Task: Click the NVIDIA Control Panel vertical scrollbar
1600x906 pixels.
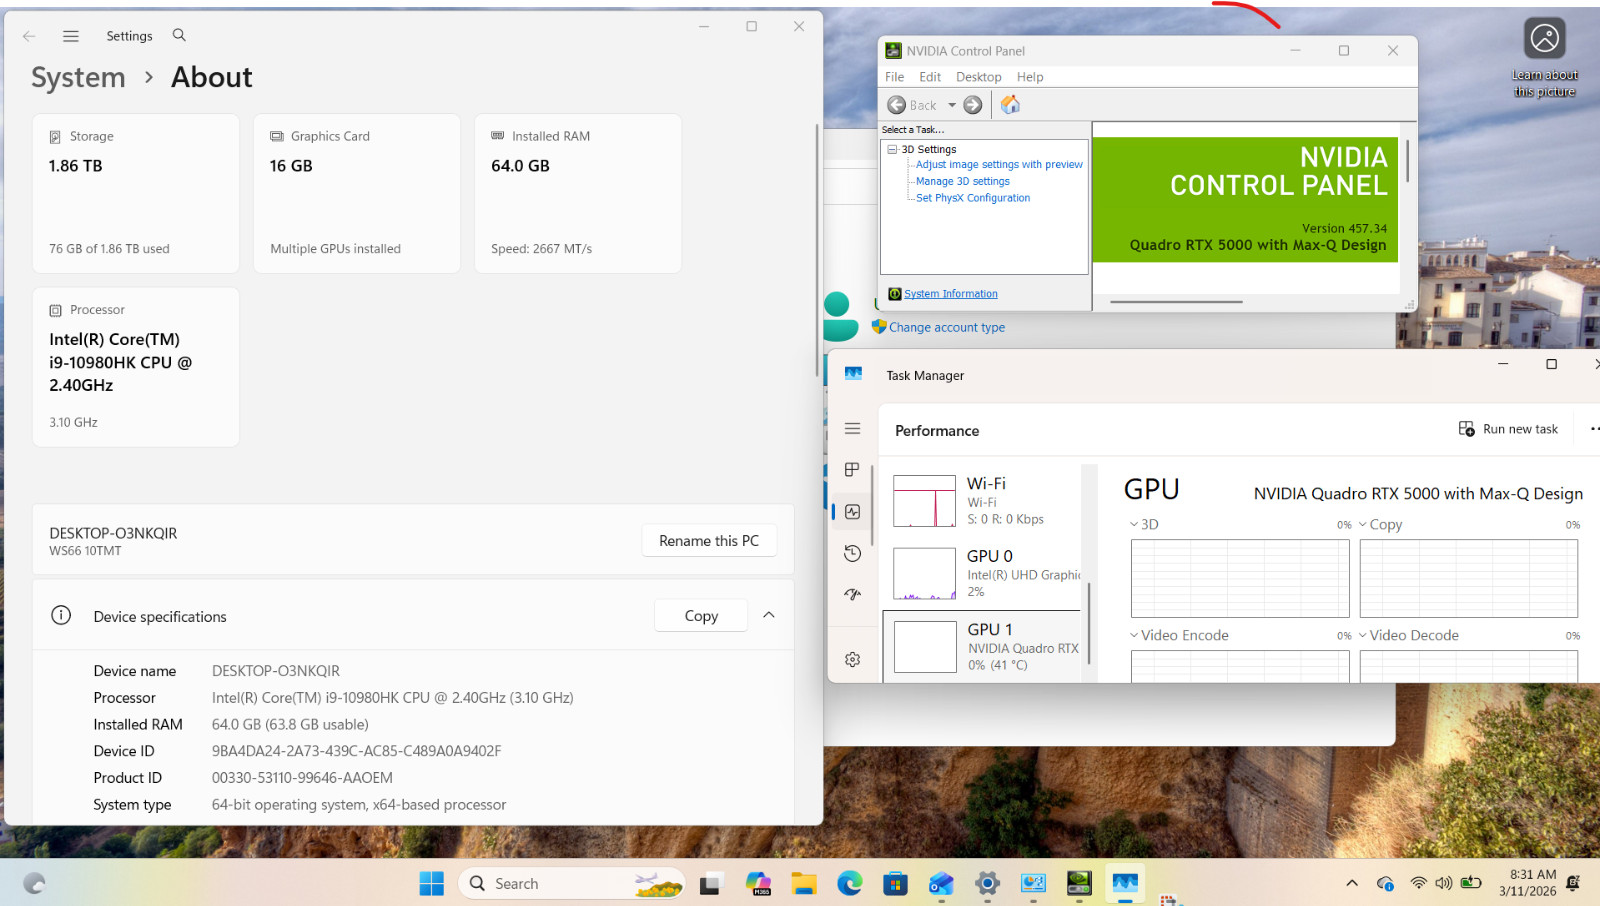Action: coord(1407,160)
